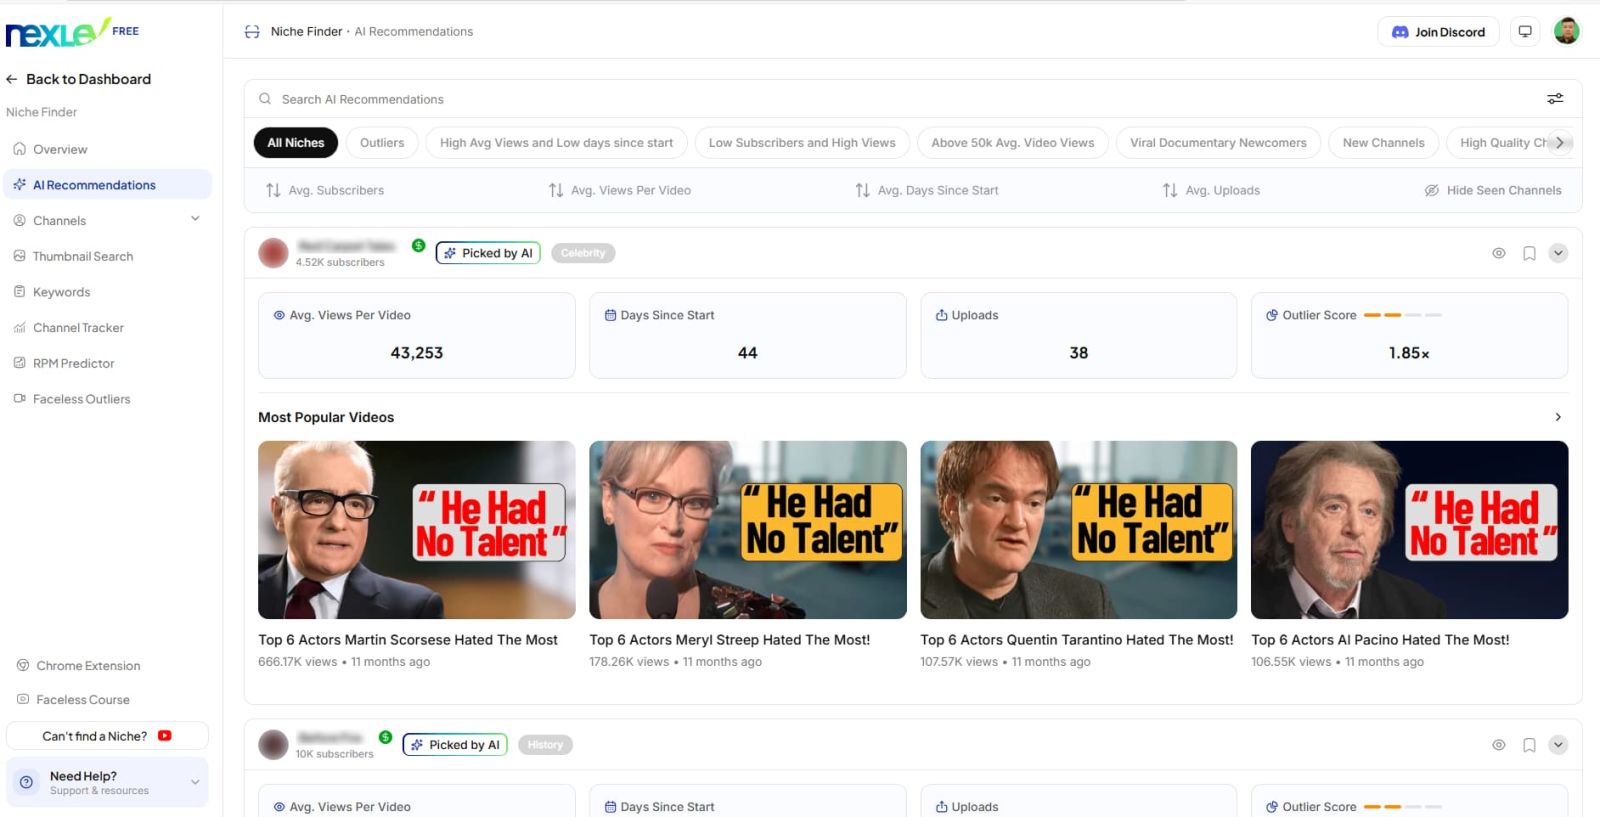Click Picked by AI badge on 10K channel
Image resolution: width=1600 pixels, height=817 pixels.
tap(455, 745)
